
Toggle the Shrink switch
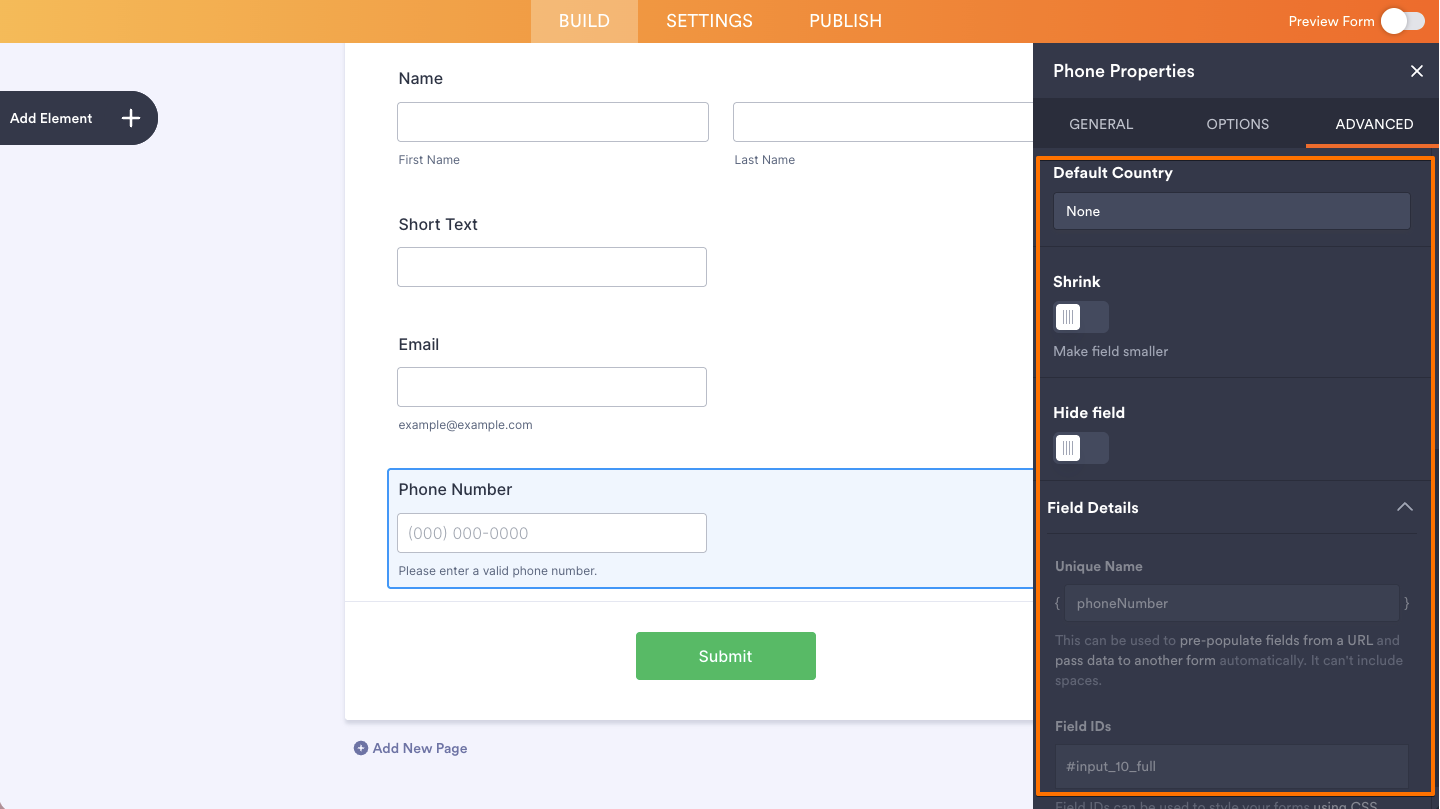coord(1081,317)
